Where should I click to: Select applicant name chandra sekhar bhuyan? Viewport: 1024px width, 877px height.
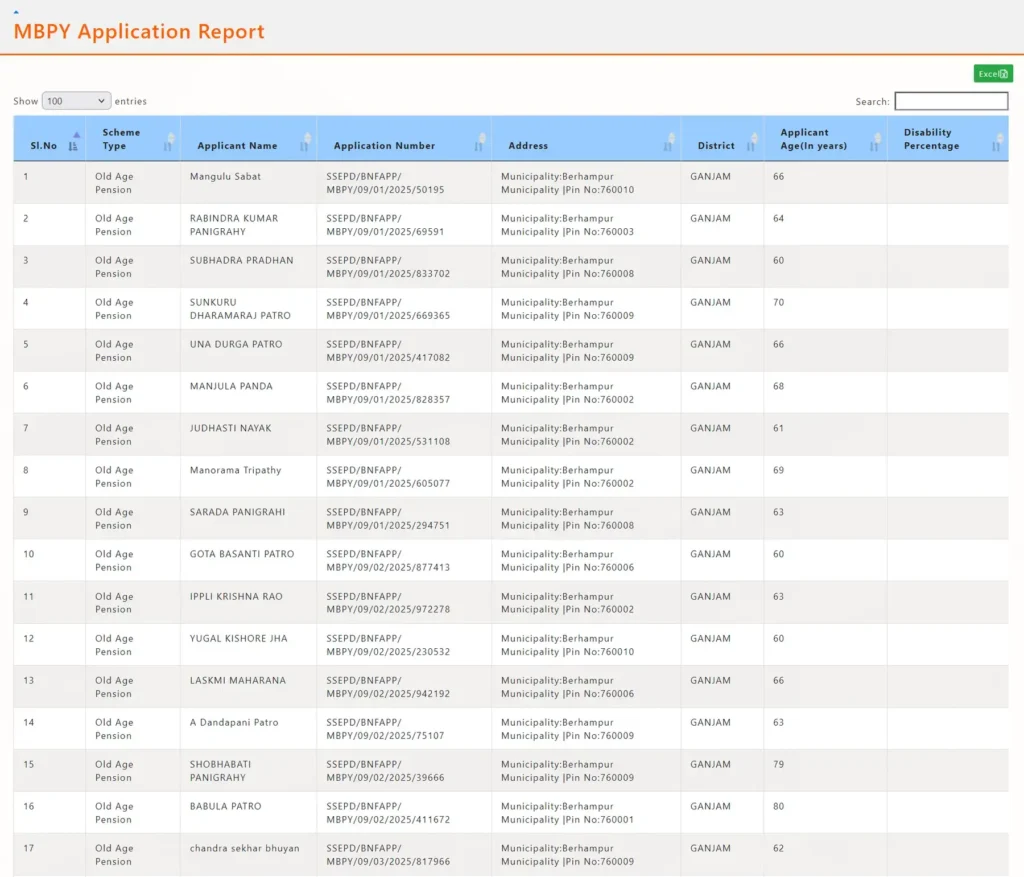[x=244, y=848]
